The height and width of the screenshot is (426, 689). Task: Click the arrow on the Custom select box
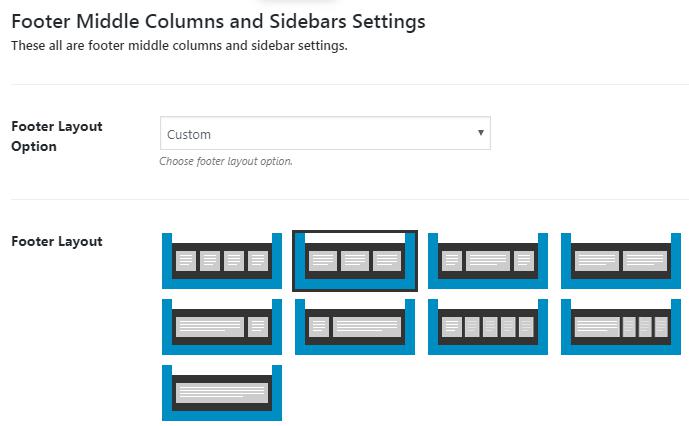click(480, 133)
